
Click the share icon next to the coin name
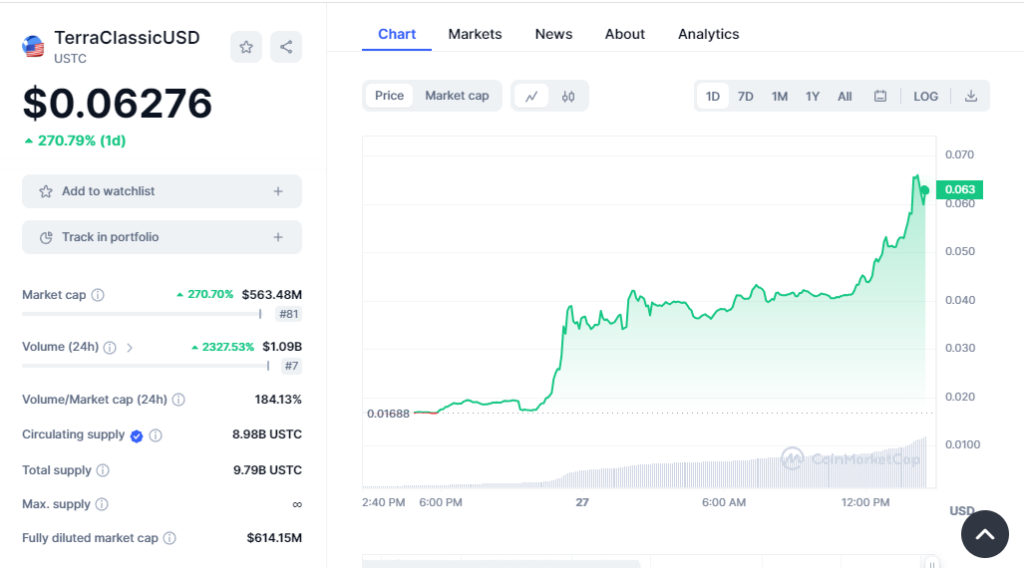tap(286, 47)
